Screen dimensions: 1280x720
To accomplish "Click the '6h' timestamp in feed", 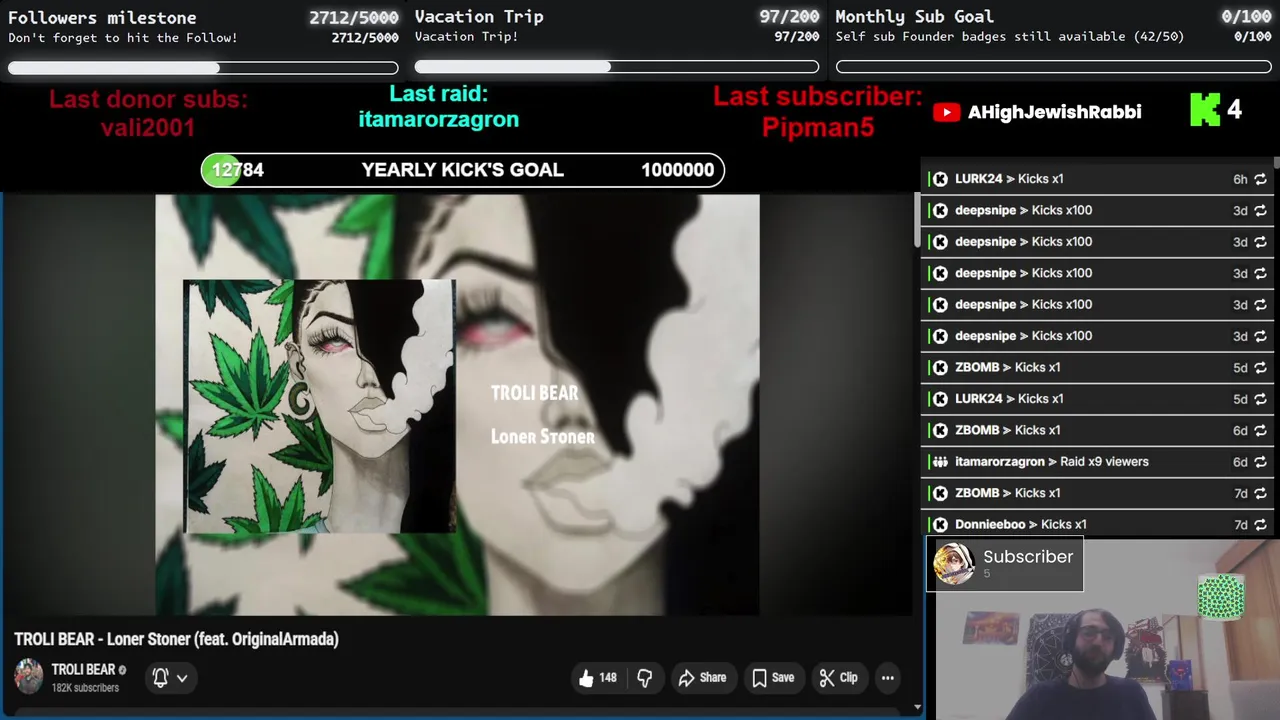I will (x=1240, y=180).
